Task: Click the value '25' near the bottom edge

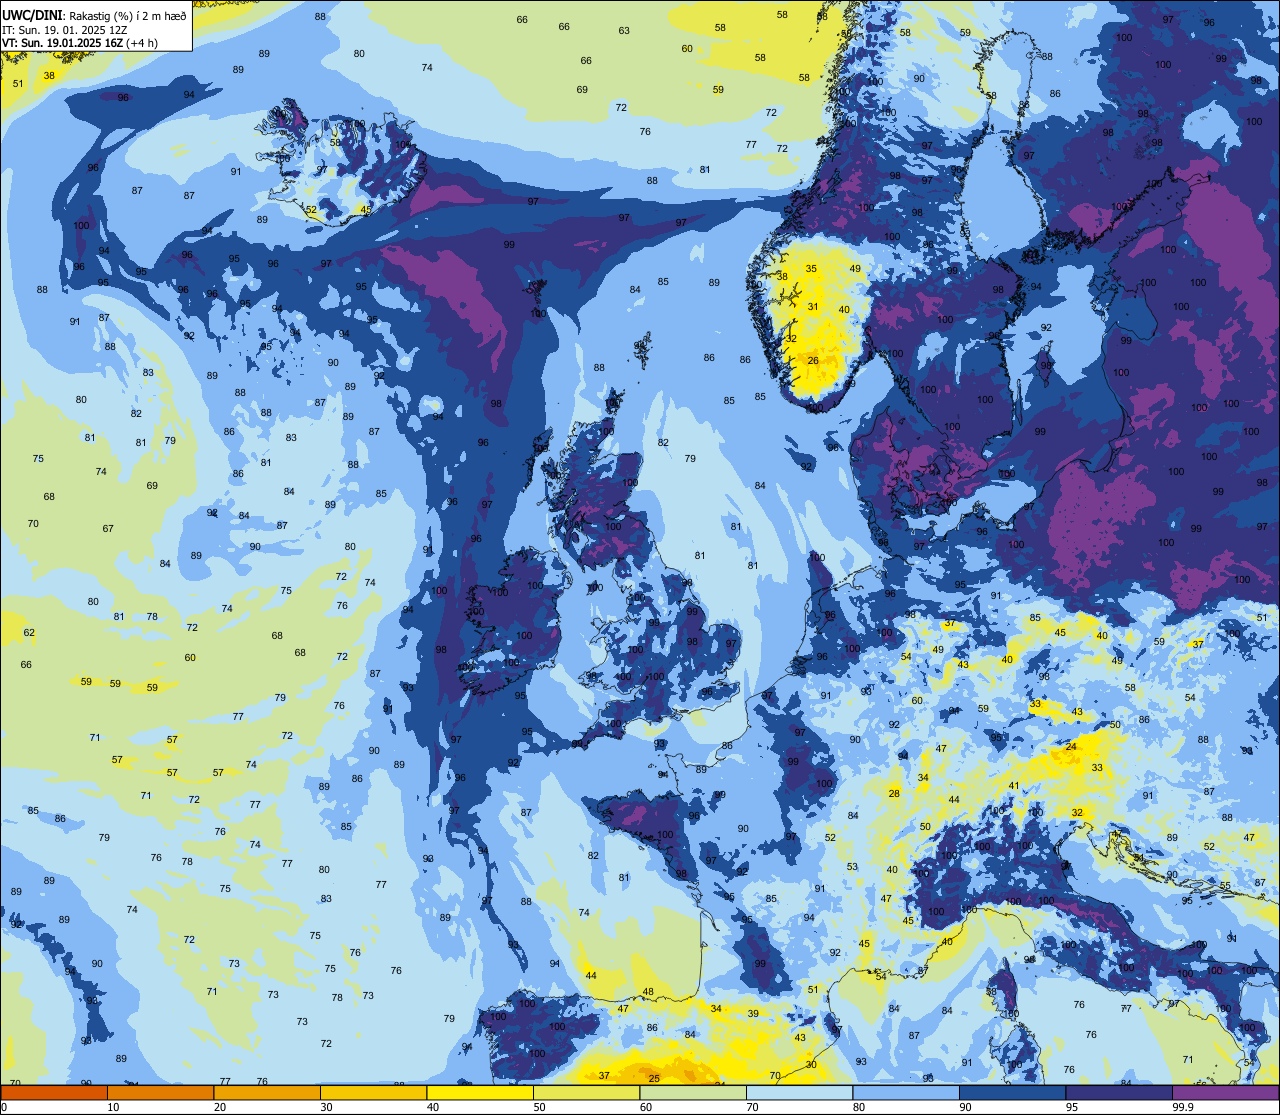Action: pos(654,1078)
